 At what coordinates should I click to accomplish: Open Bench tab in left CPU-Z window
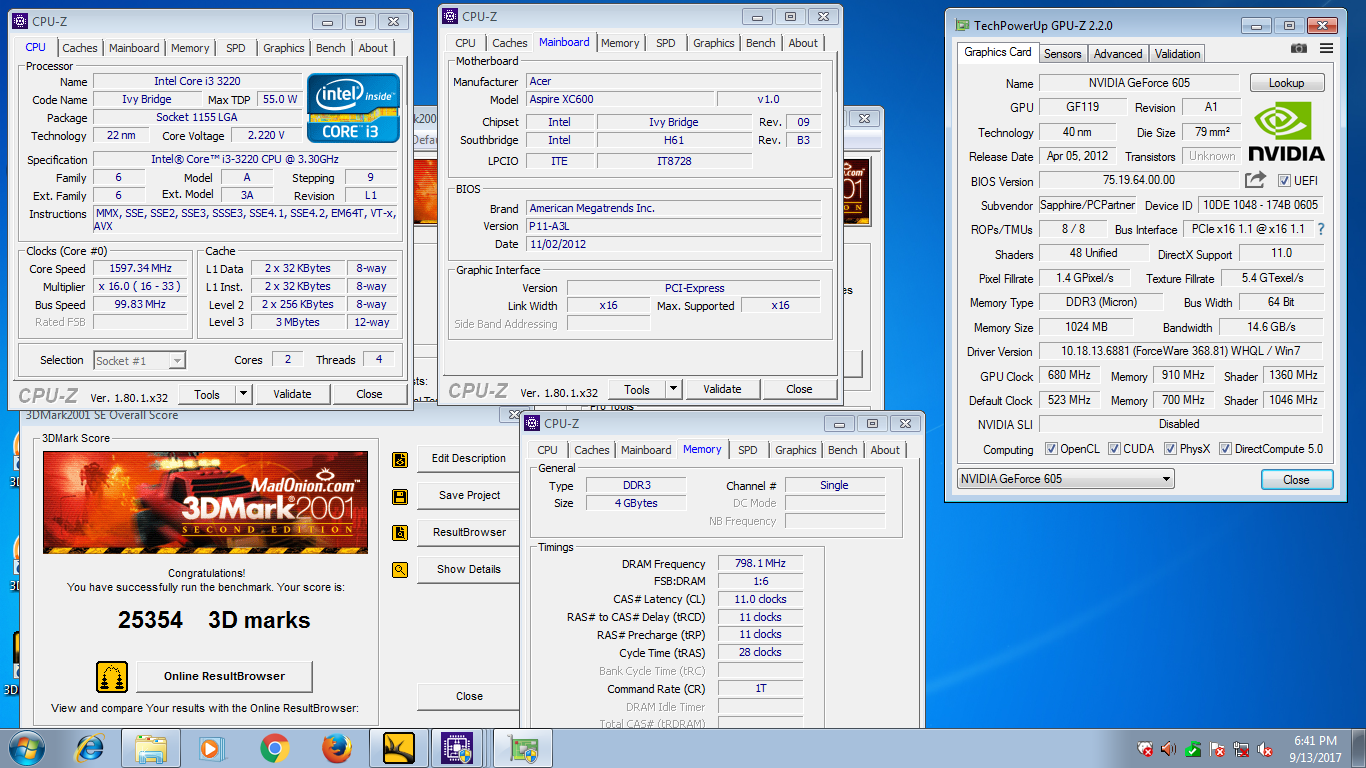(331, 48)
